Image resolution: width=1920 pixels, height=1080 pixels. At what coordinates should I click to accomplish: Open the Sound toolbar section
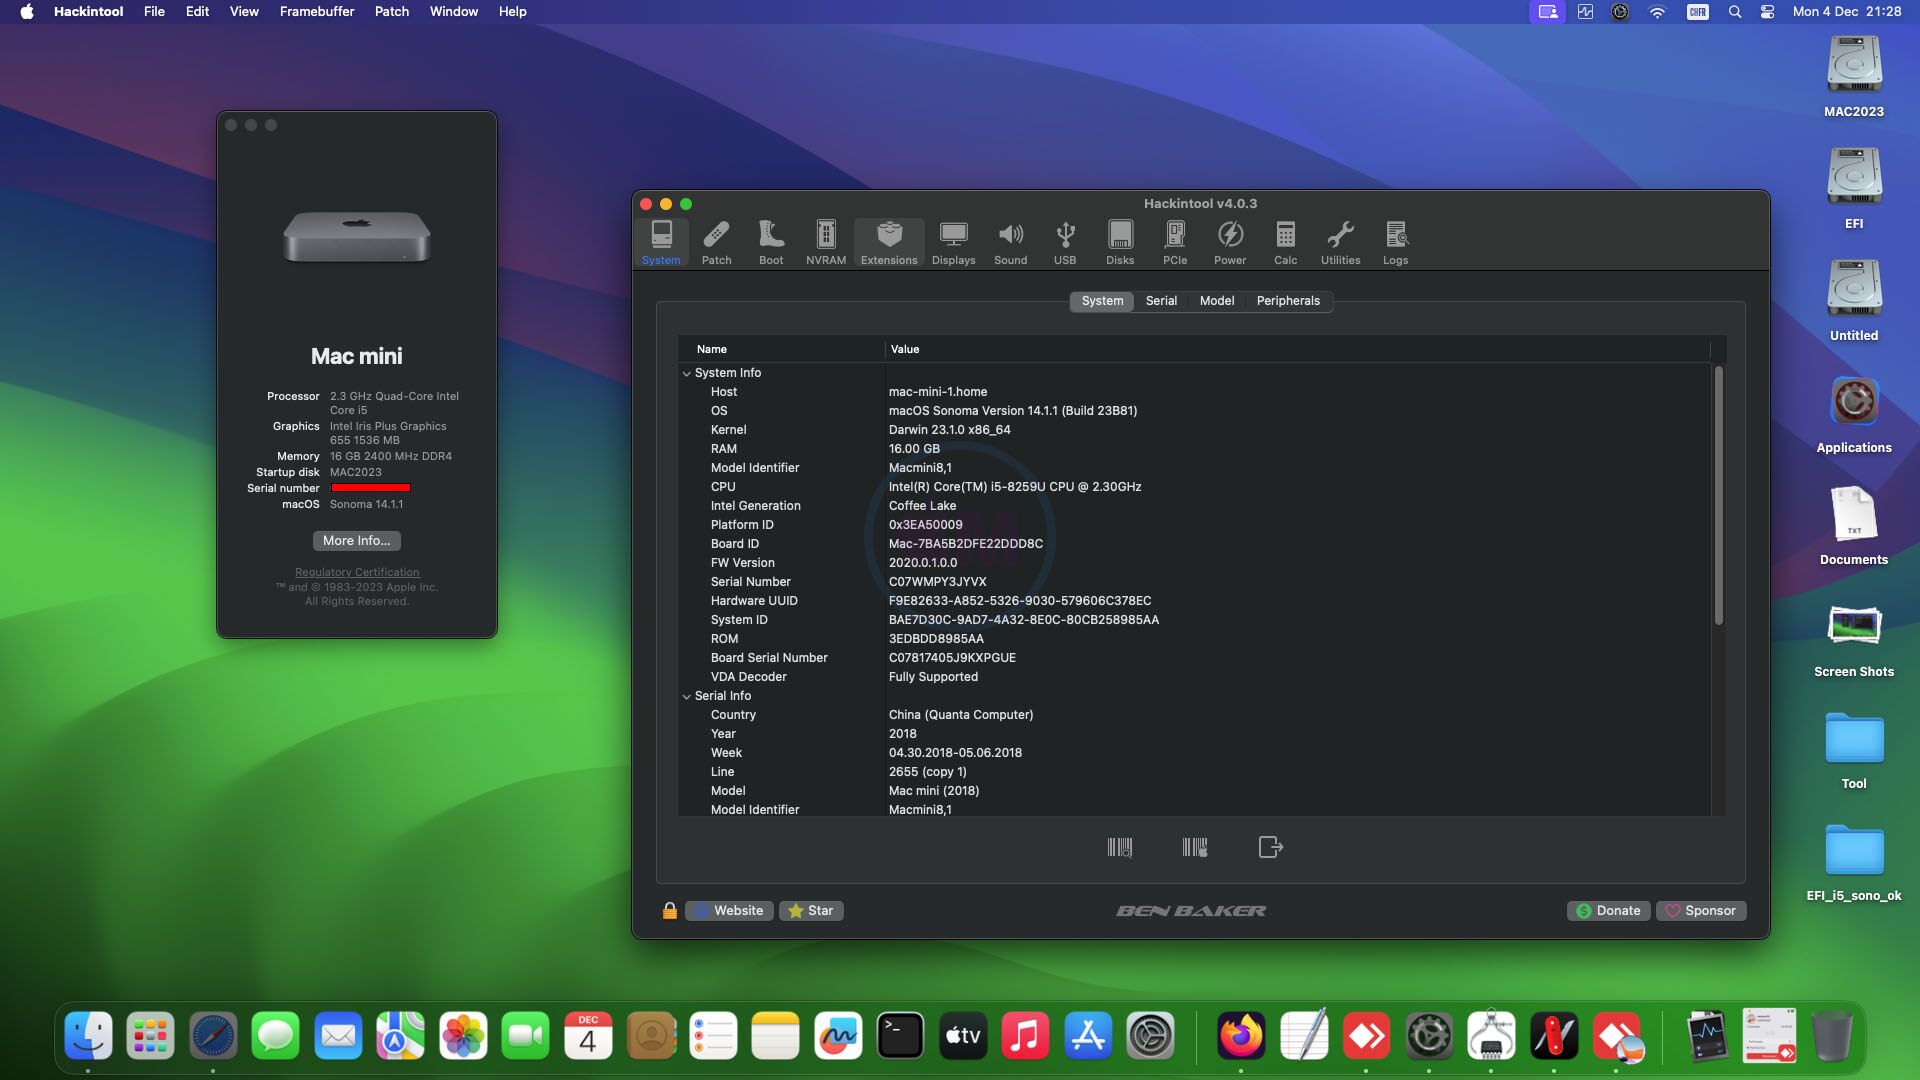[1010, 243]
